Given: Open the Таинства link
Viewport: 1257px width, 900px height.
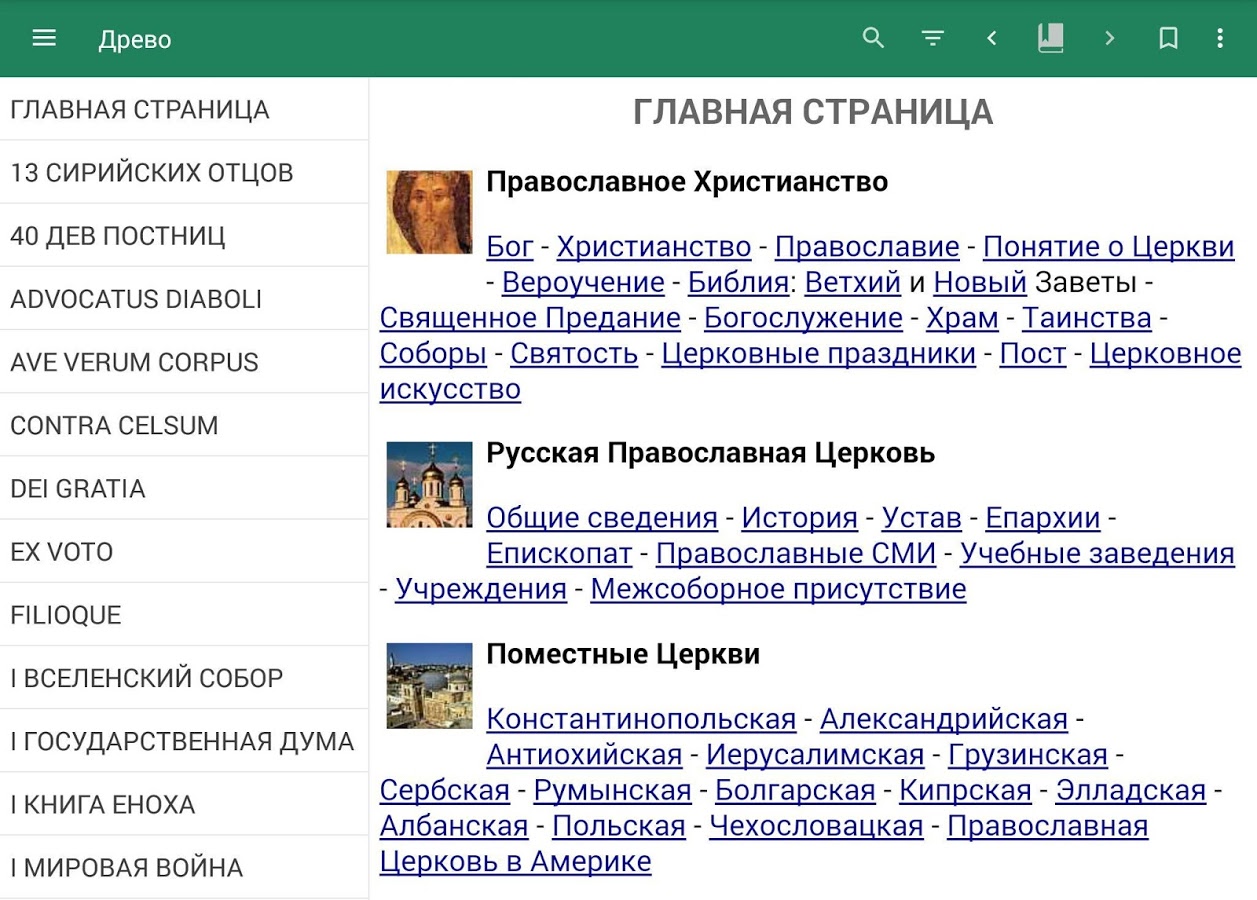Looking at the screenshot, I should (x=1087, y=318).
